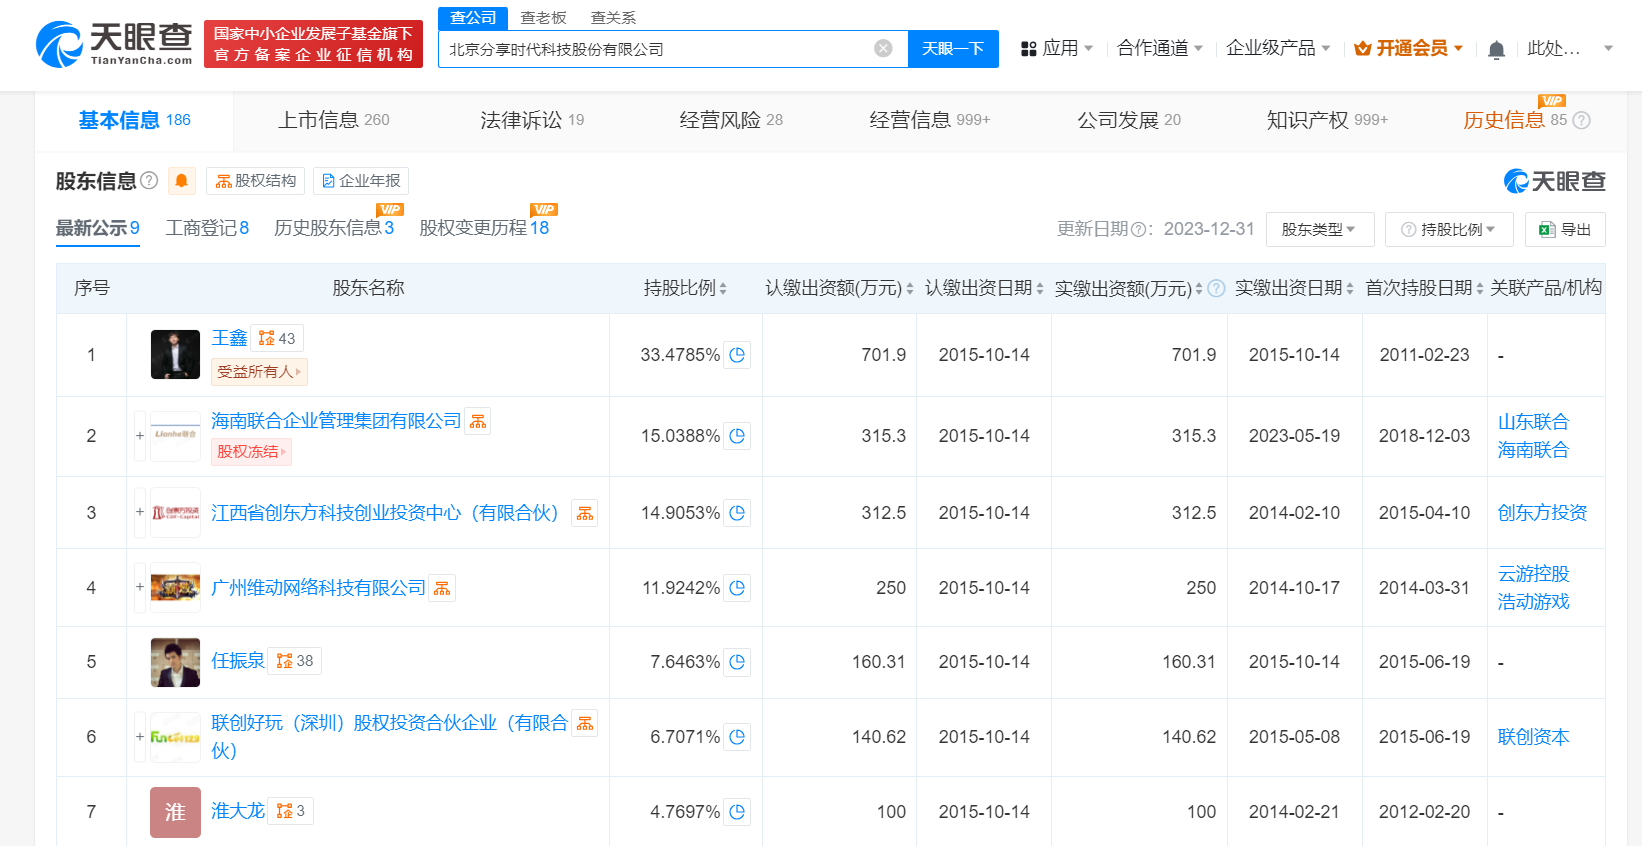The width and height of the screenshot is (1642, 846).
Task: Open the 股东类型 filter dropdown
Action: [1320, 230]
